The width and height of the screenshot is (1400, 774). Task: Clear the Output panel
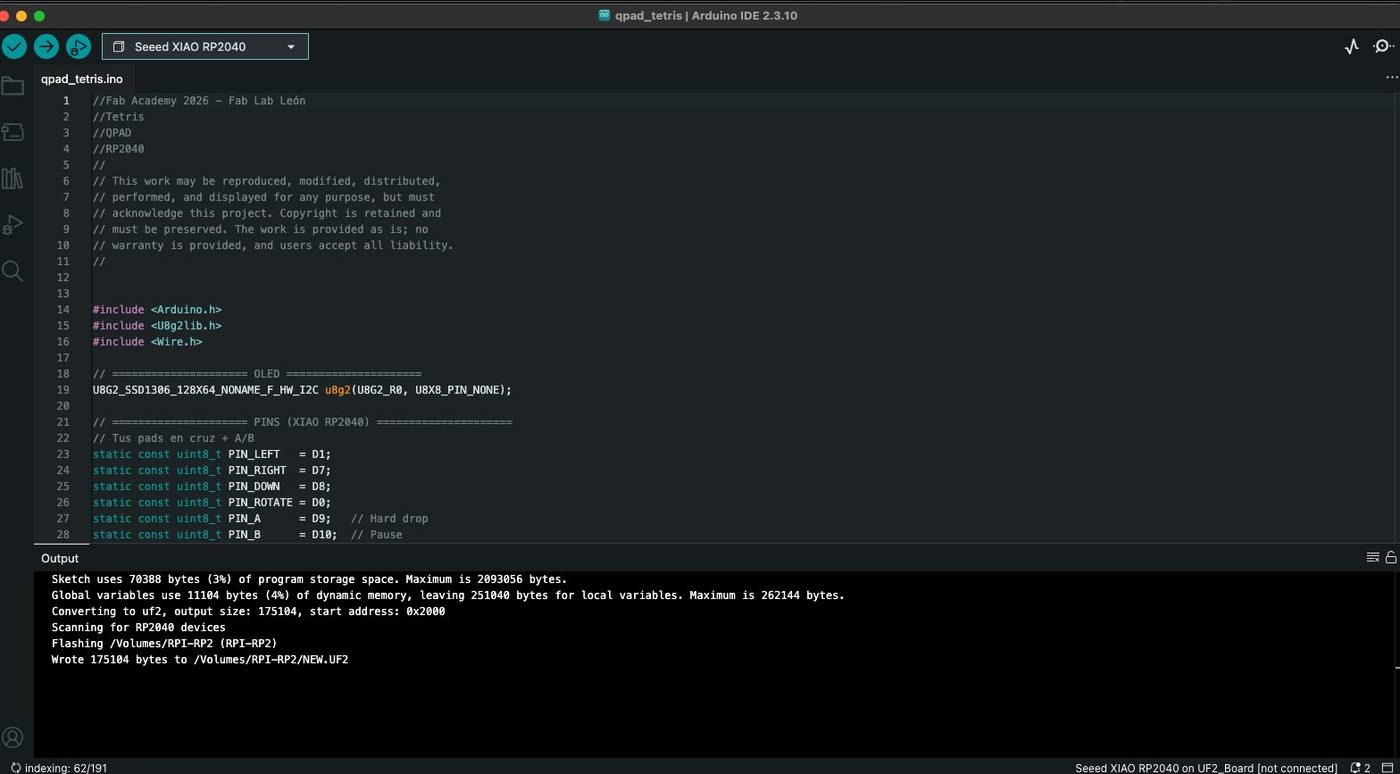tap(1373, 558)
